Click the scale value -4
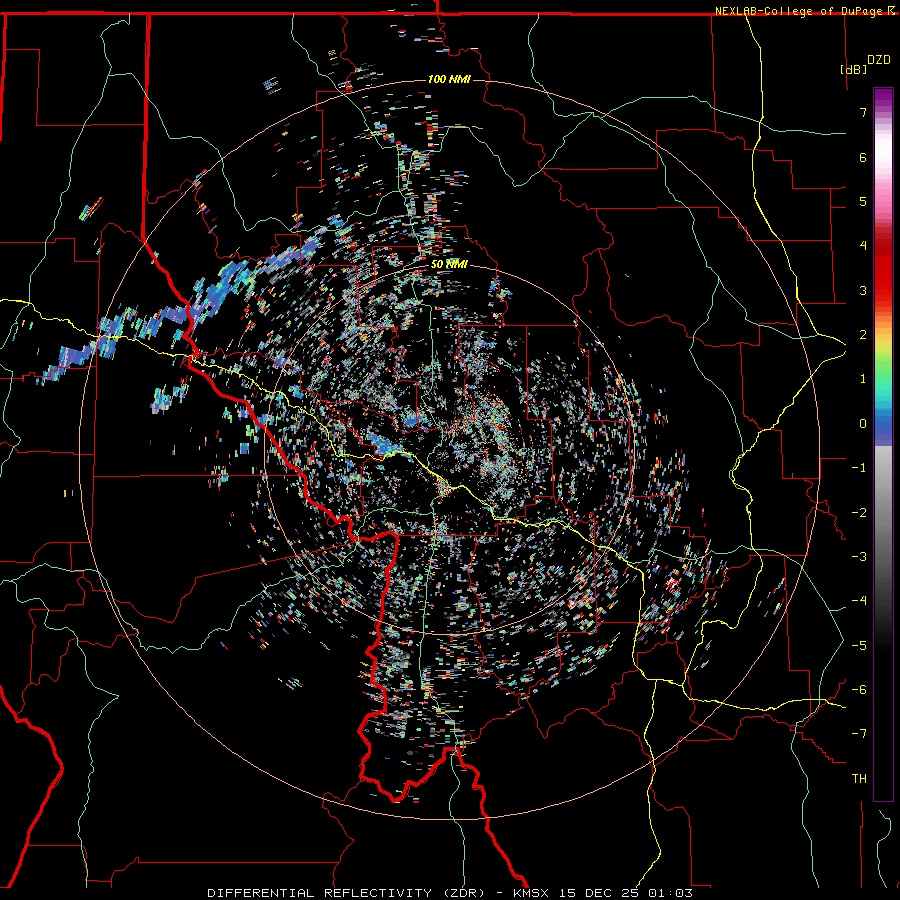This screenshot has height=900, width=900. pos(859,601)
